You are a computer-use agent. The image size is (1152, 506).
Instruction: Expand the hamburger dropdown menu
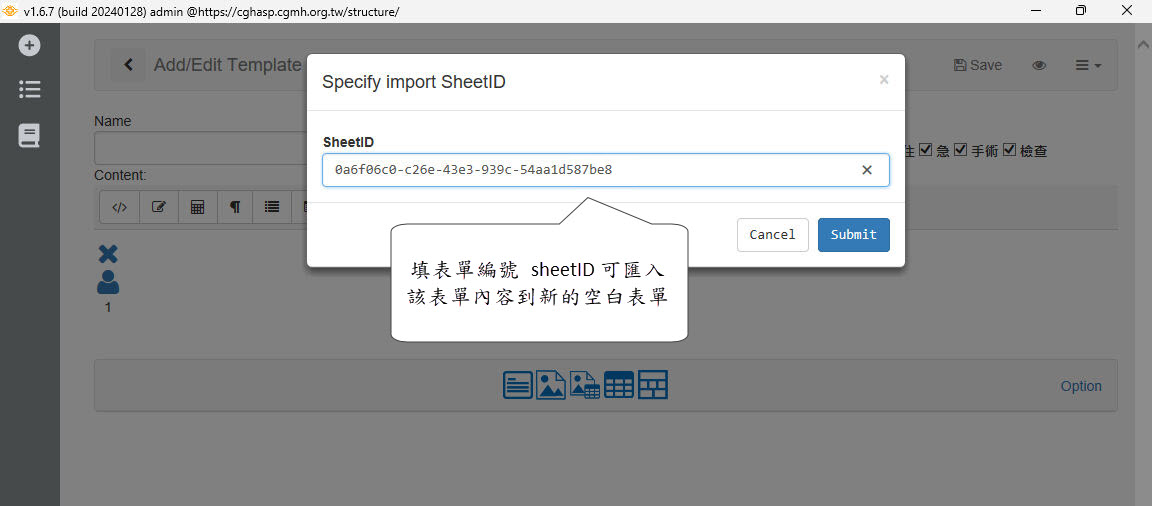coord(1088,65)
